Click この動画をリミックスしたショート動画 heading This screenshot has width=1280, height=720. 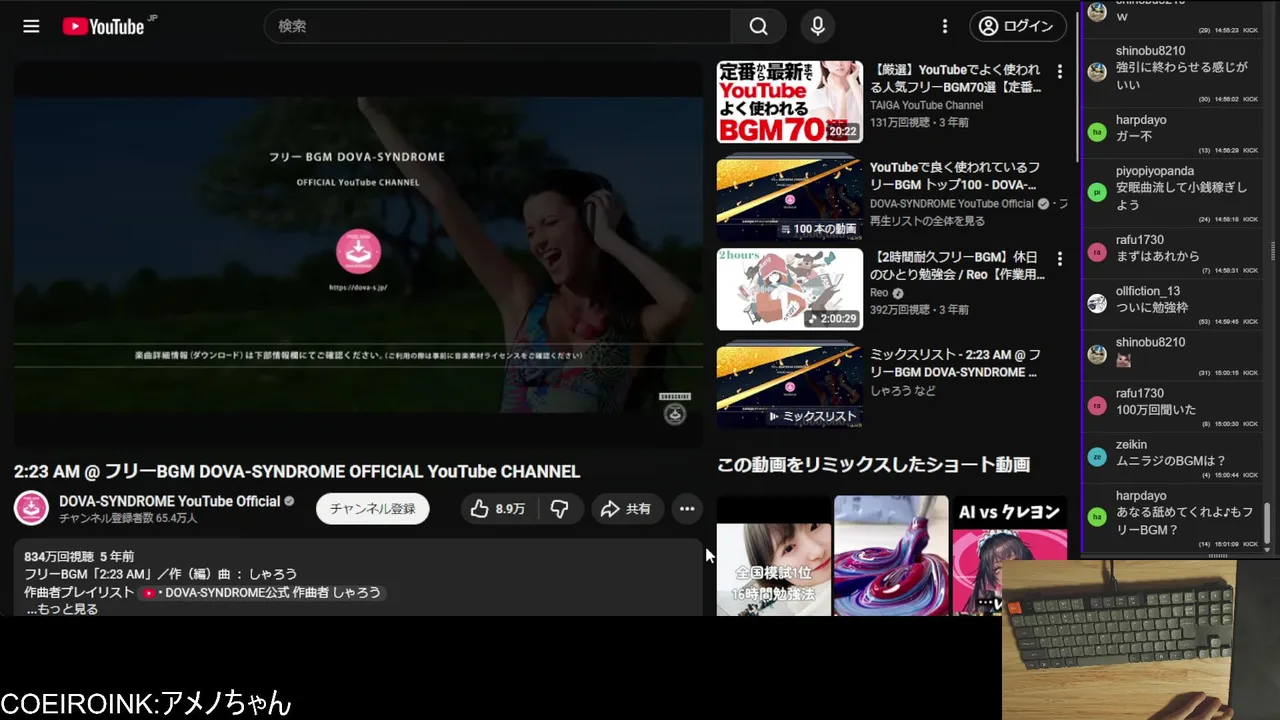873,464
